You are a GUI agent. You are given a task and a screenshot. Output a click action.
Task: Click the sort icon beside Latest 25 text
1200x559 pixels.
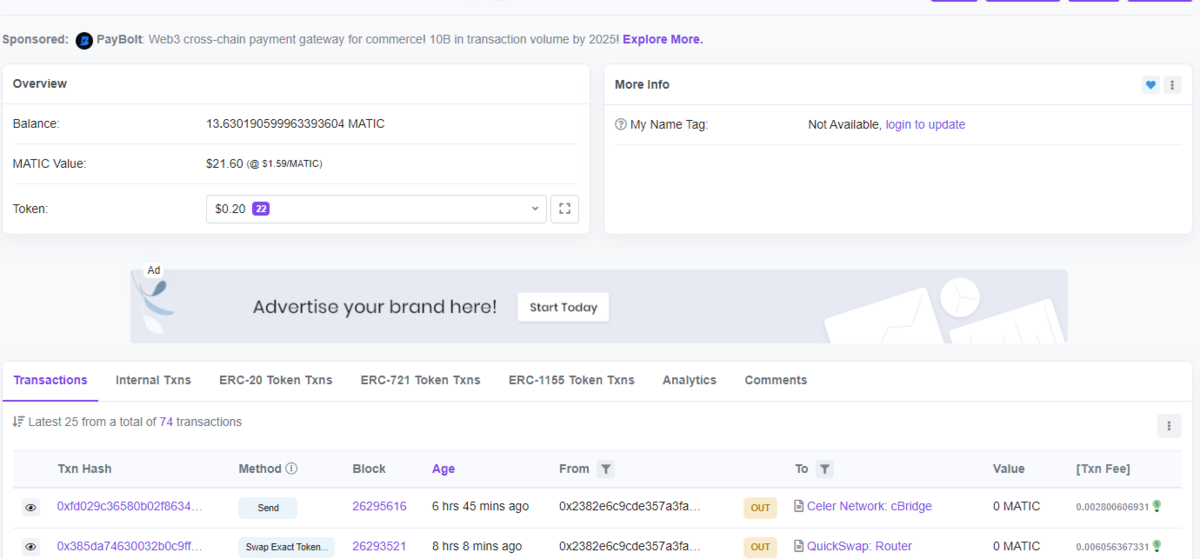coord(18,422)
